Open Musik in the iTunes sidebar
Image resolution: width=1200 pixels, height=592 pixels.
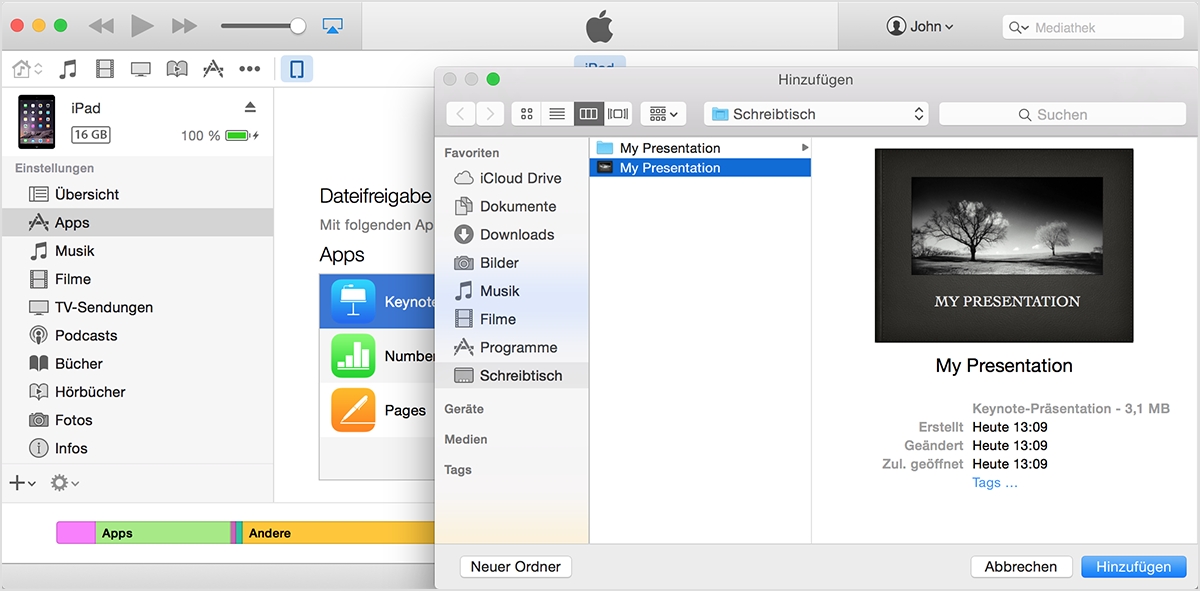coord(137,251)
